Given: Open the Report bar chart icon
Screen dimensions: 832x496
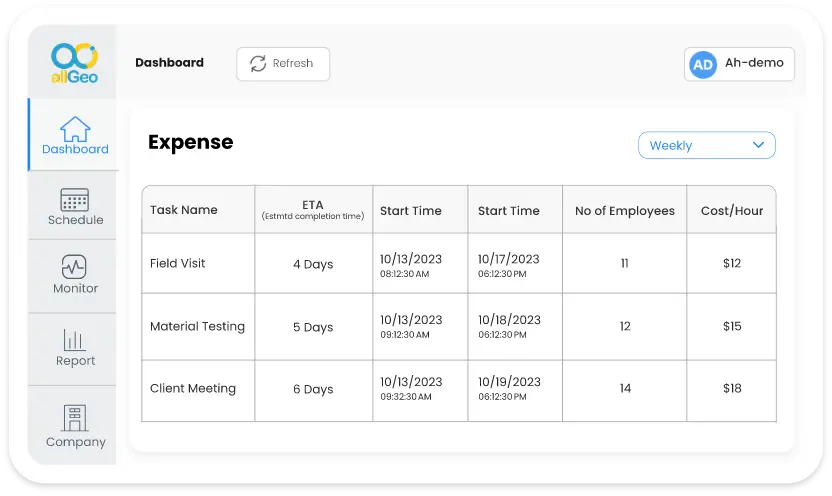Looking at the screenshot, I should coord(75,339).
